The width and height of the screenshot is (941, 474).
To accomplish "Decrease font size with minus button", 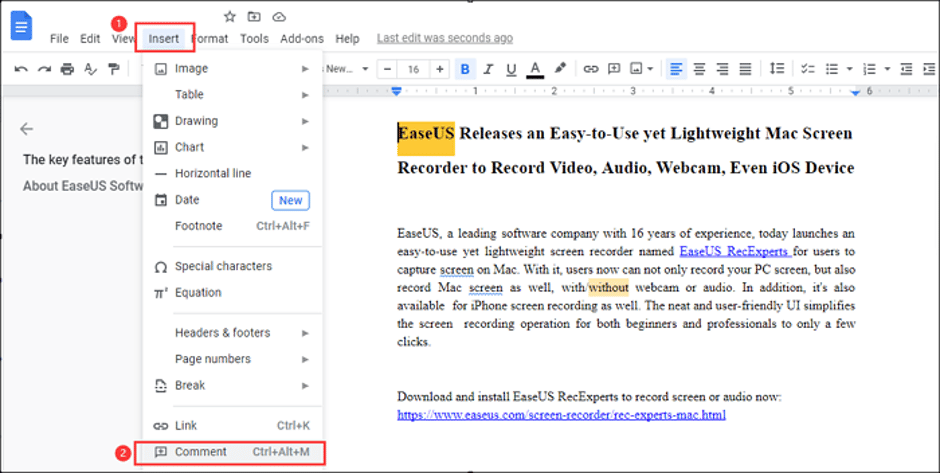I will 387,69.
